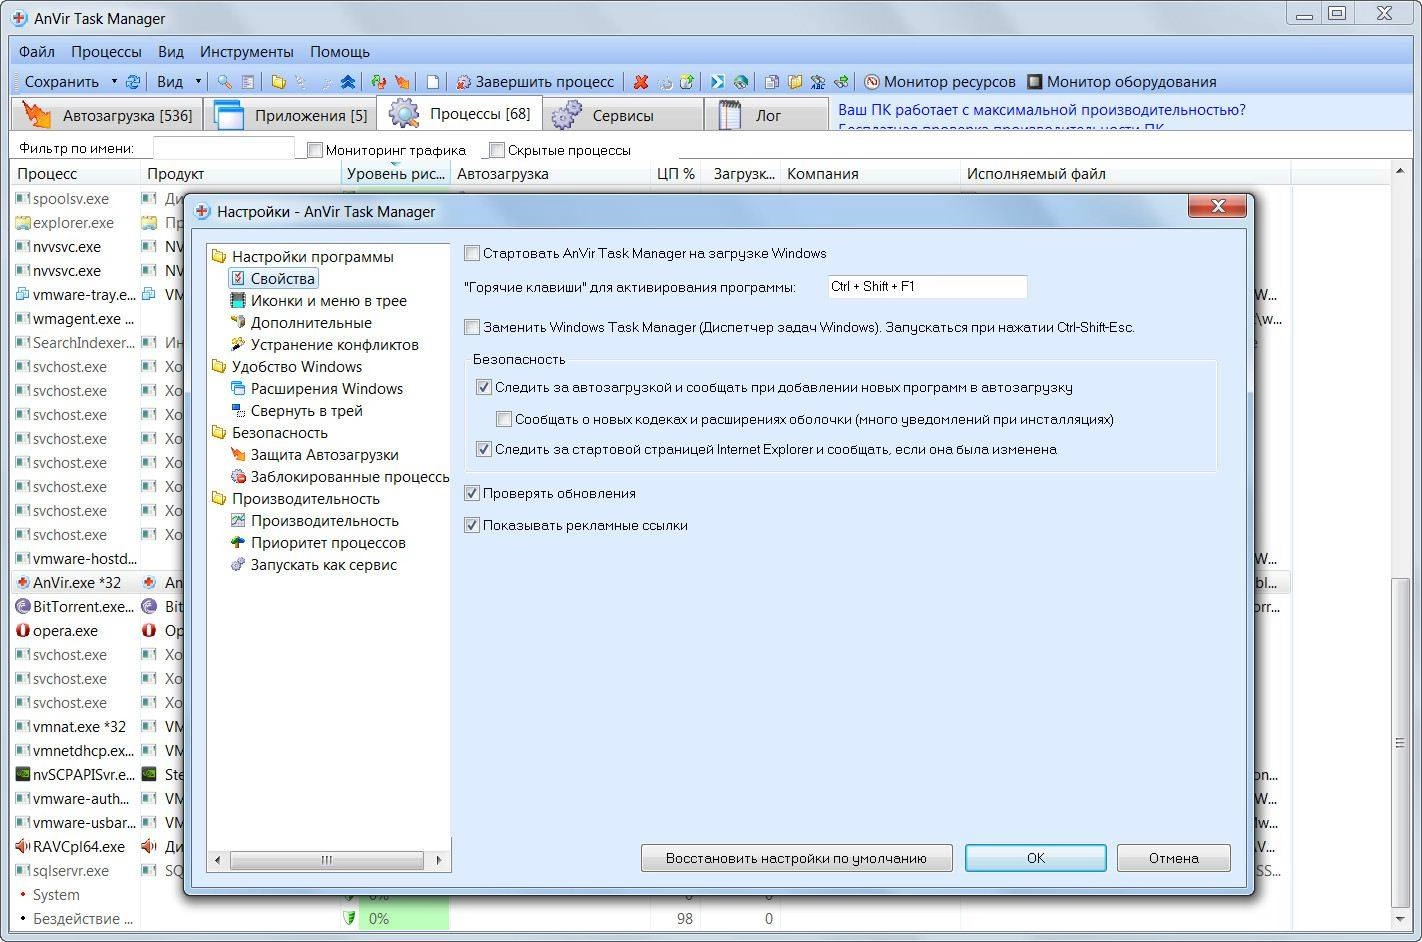
Task: Click the orange startup arrow toolbar icon
Action: point(401,82)
